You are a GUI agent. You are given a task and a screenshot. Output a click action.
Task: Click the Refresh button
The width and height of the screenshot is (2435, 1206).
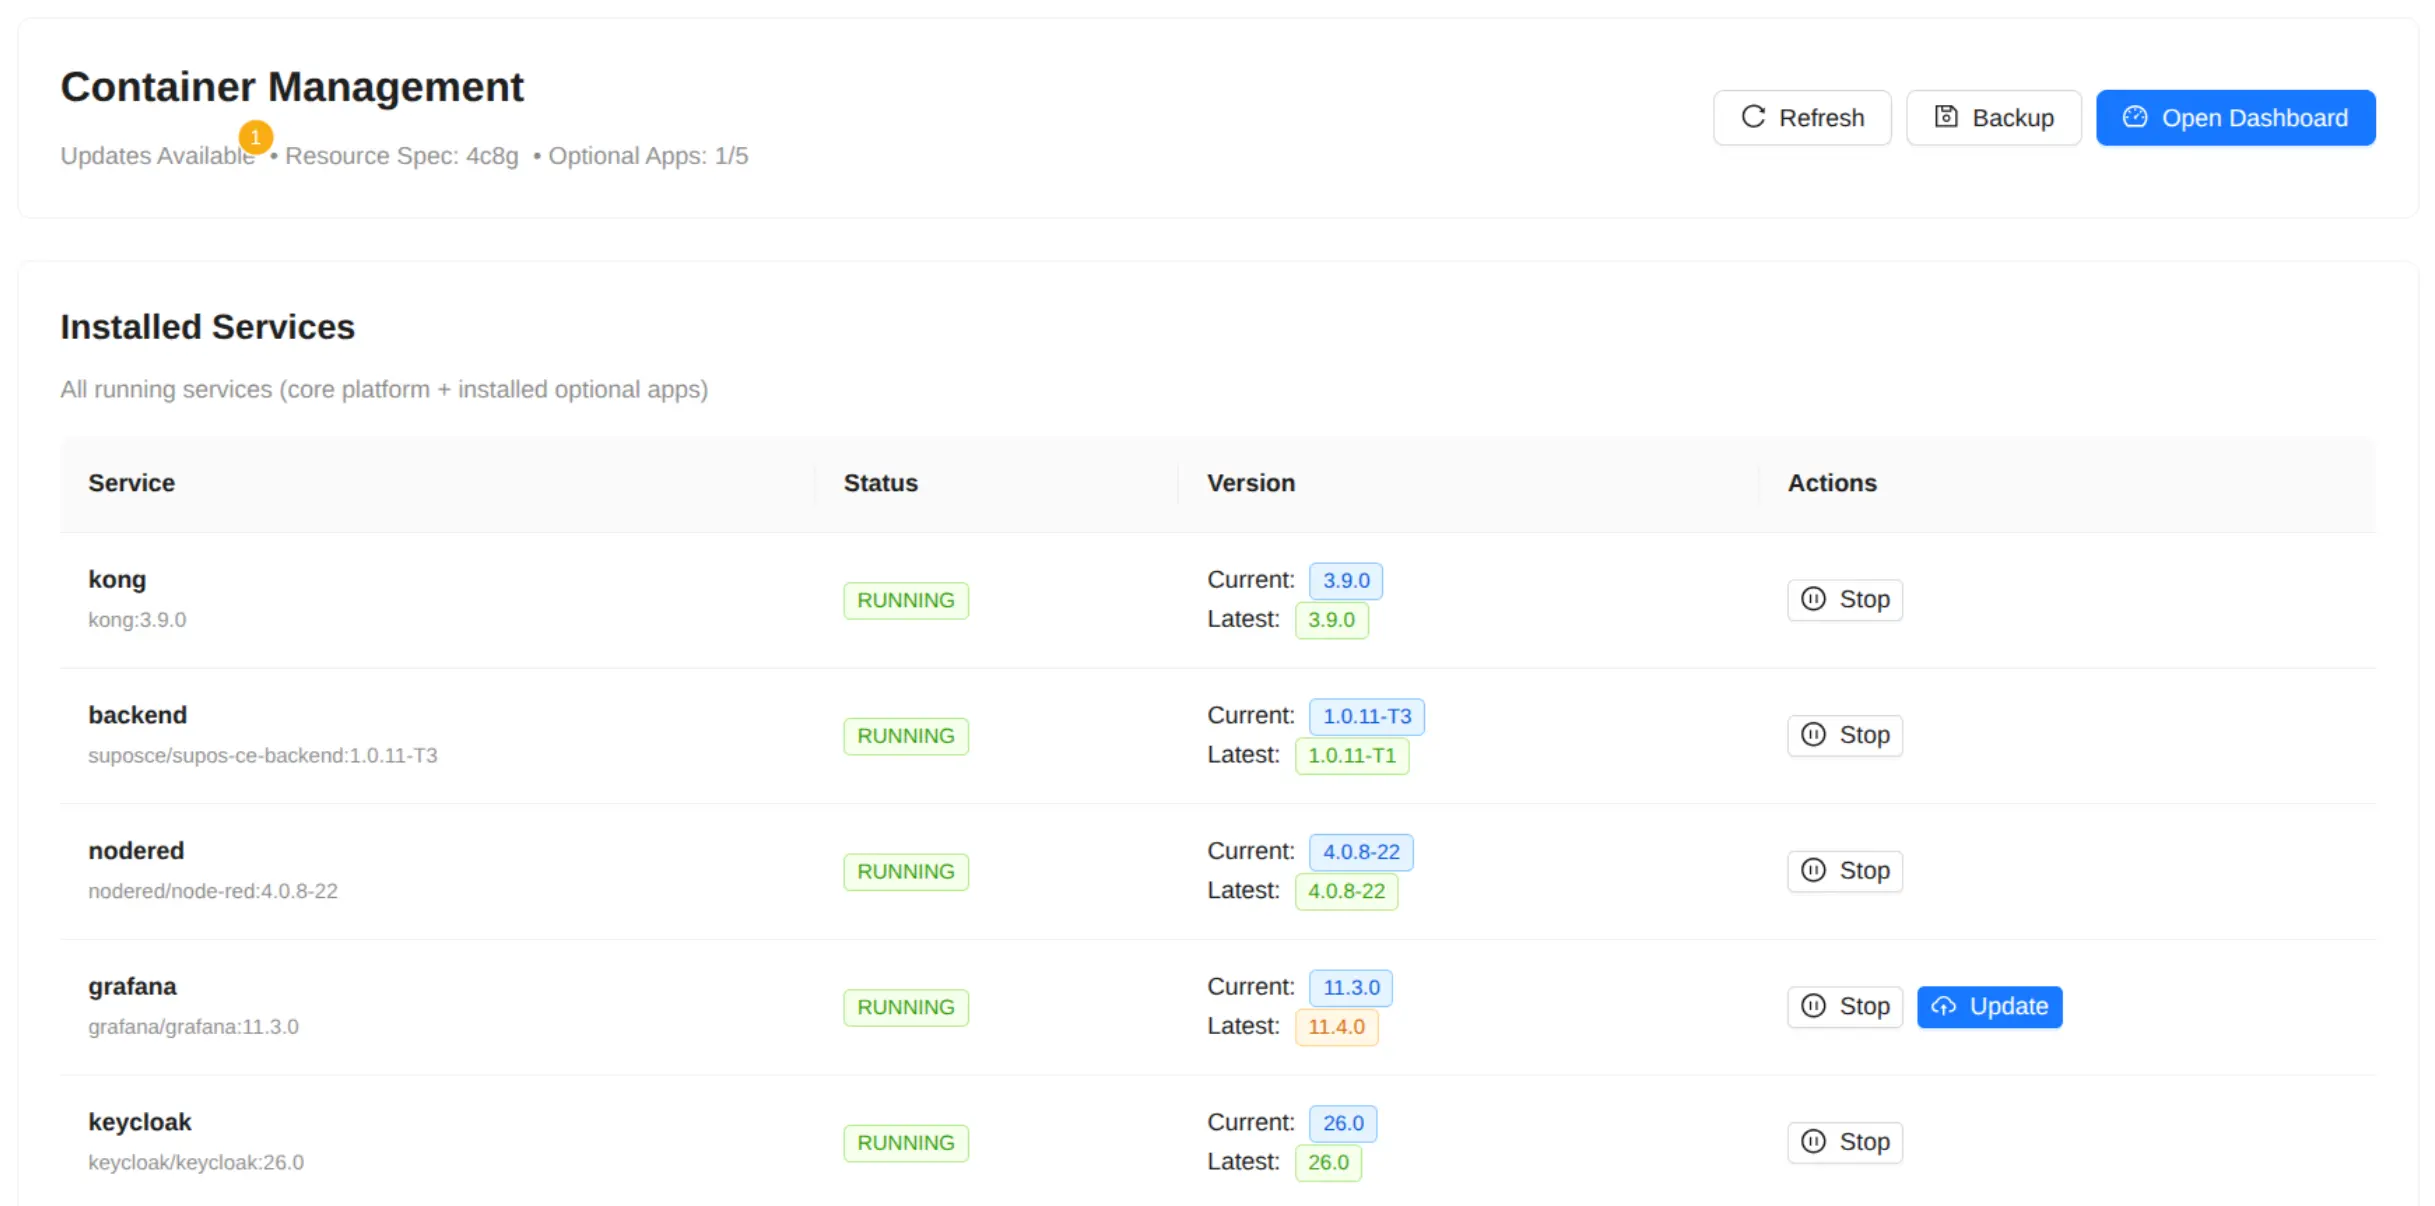click(x=1801, y=118)
